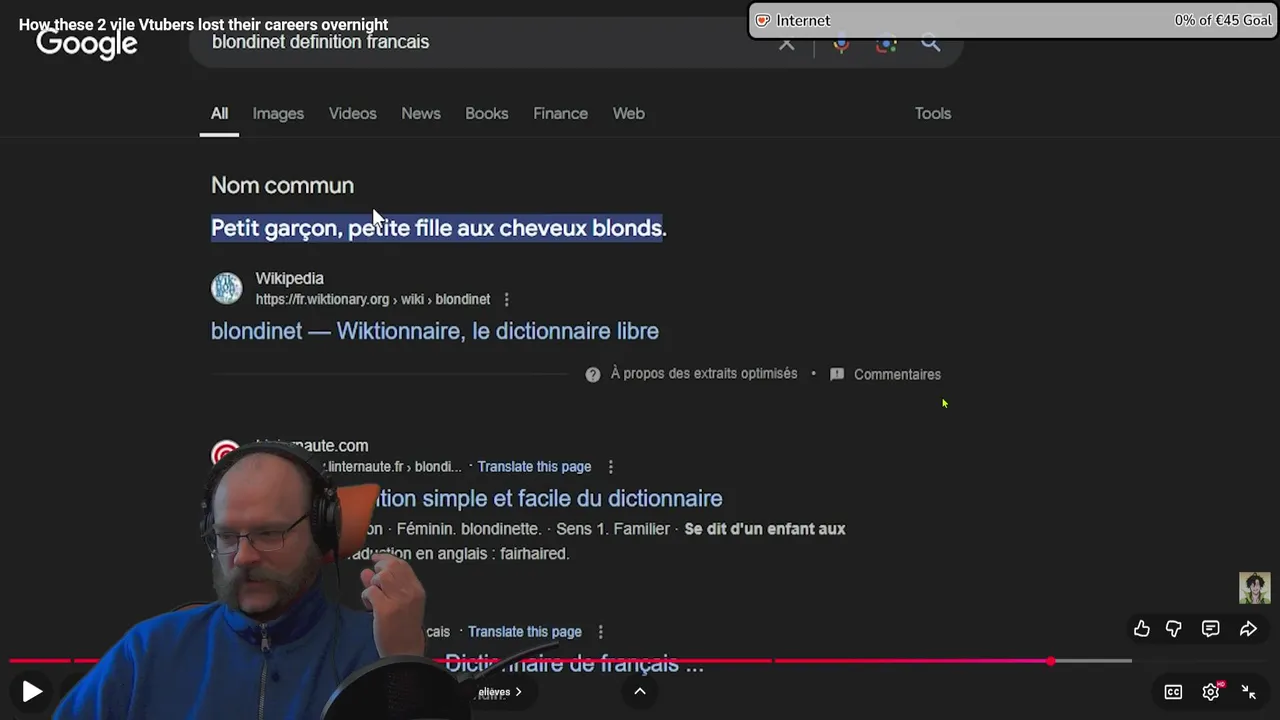Dislike the video with thumbs down

(x=1174, y=629)
